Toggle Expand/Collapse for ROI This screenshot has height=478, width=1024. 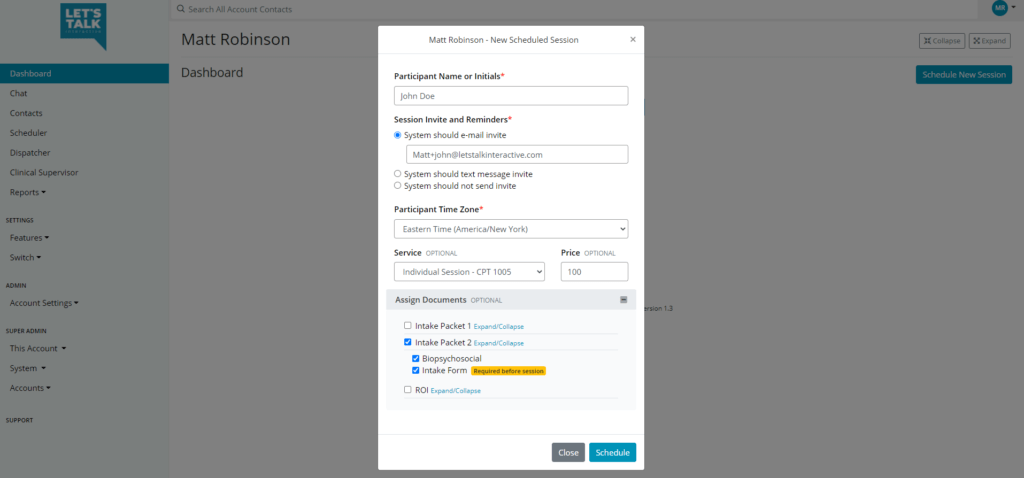pyautogui.click(x=455, y=391)
